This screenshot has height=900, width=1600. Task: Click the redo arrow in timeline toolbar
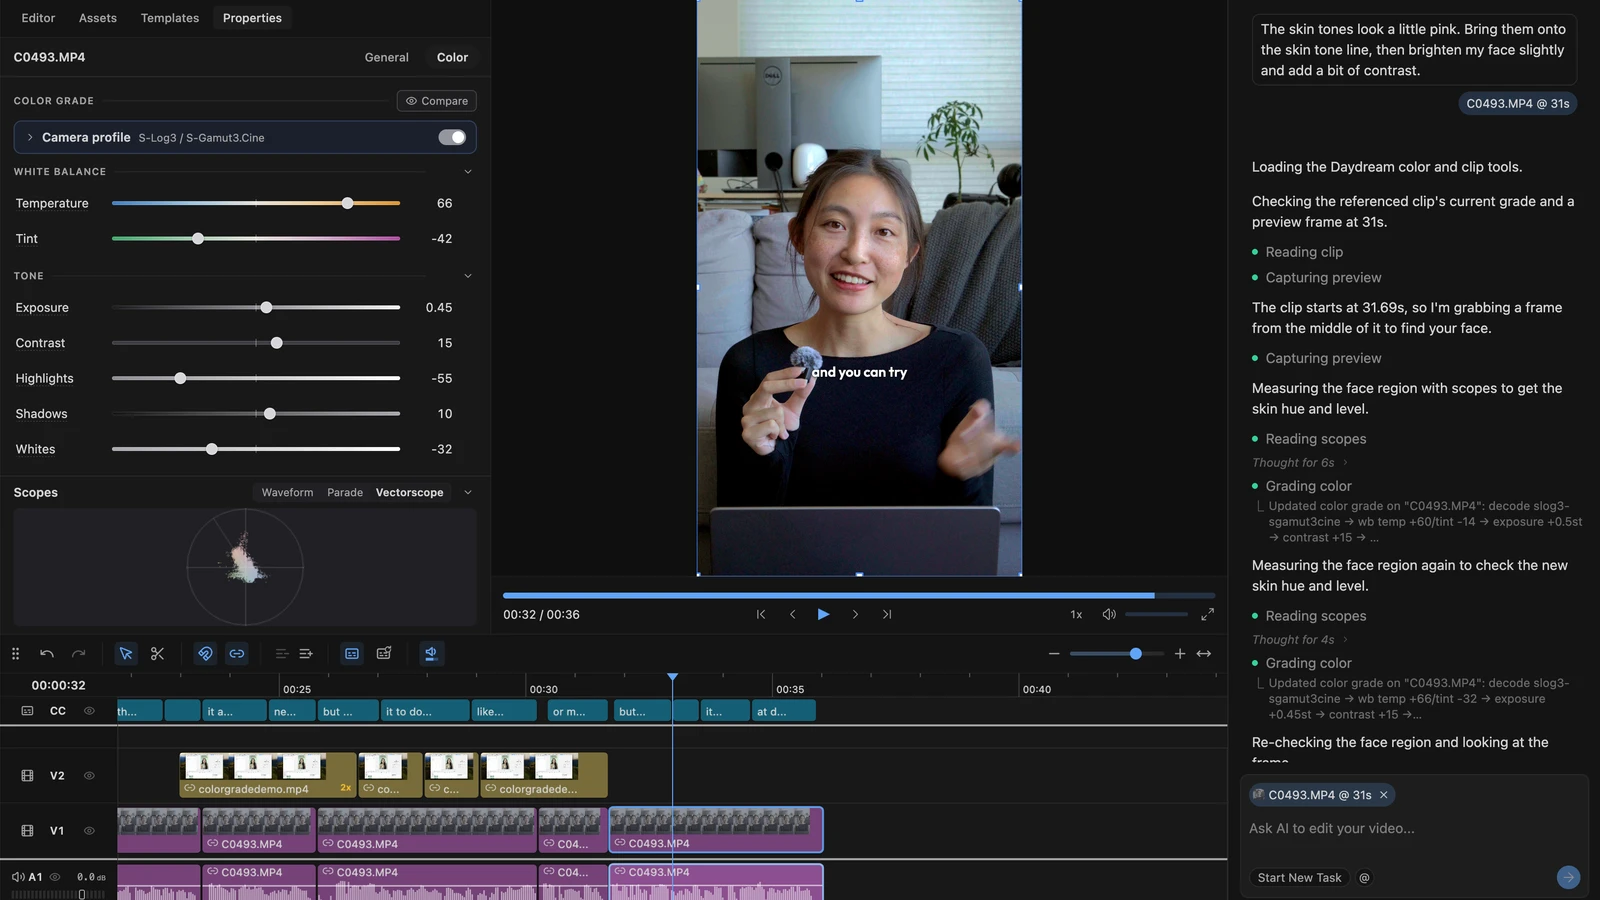click(x=79, y=653)
